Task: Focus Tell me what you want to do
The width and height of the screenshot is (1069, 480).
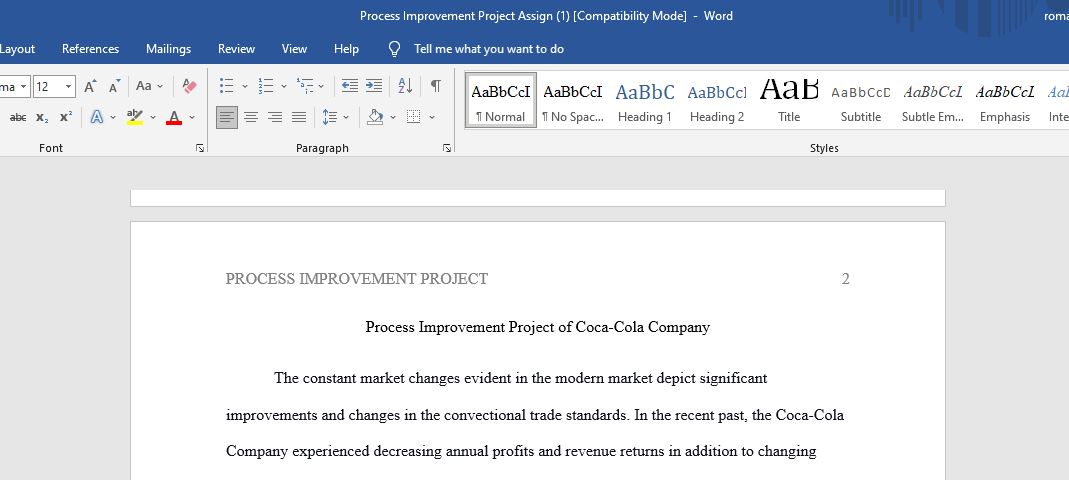Action: (489, 49)
